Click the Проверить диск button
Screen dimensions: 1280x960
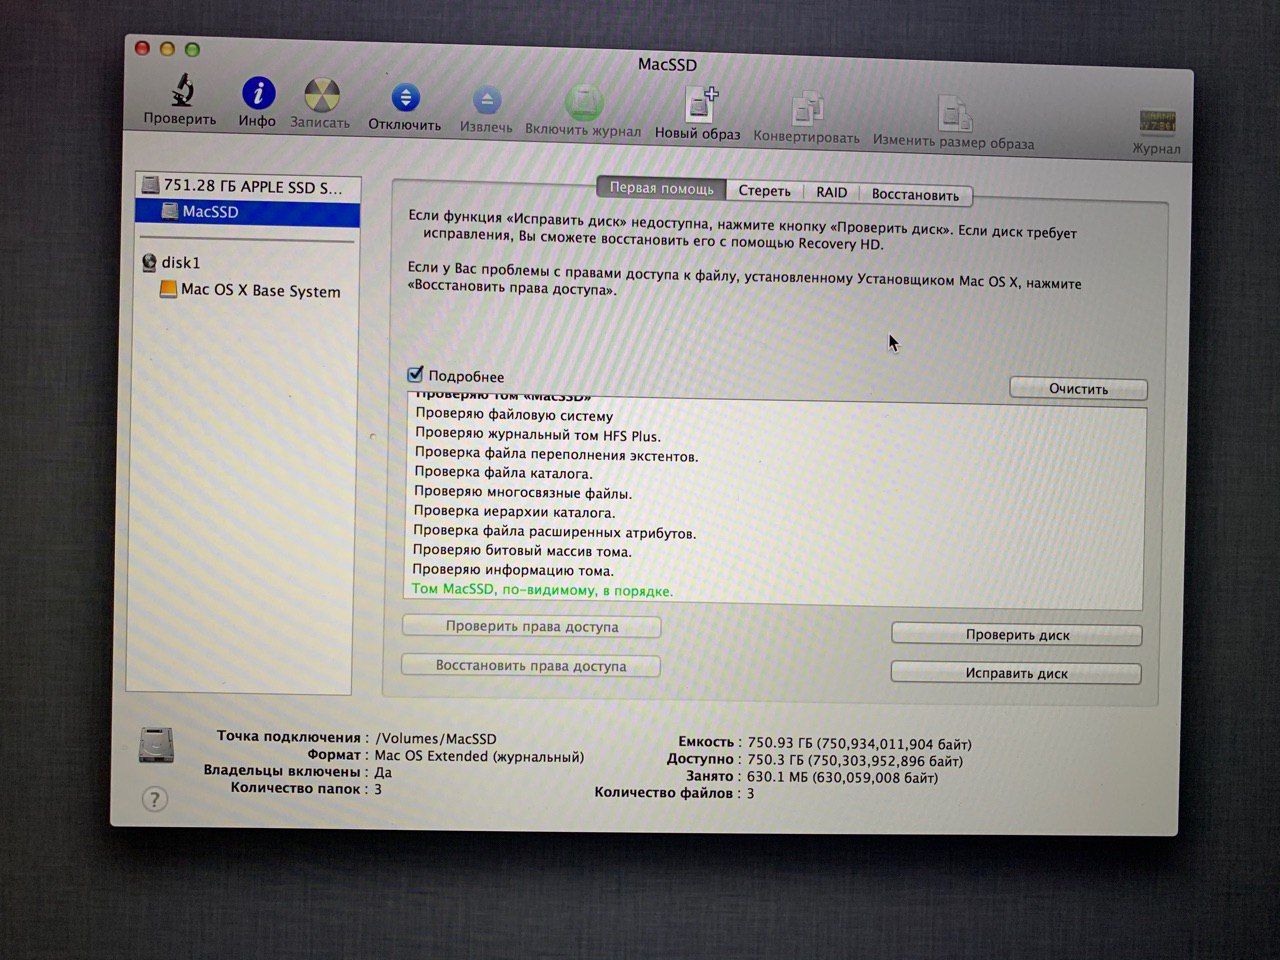[1017, 635]
